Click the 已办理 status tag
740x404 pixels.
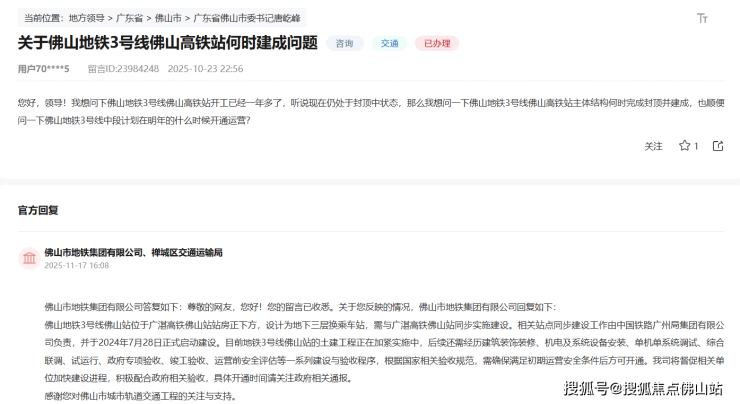pos(437,43)
